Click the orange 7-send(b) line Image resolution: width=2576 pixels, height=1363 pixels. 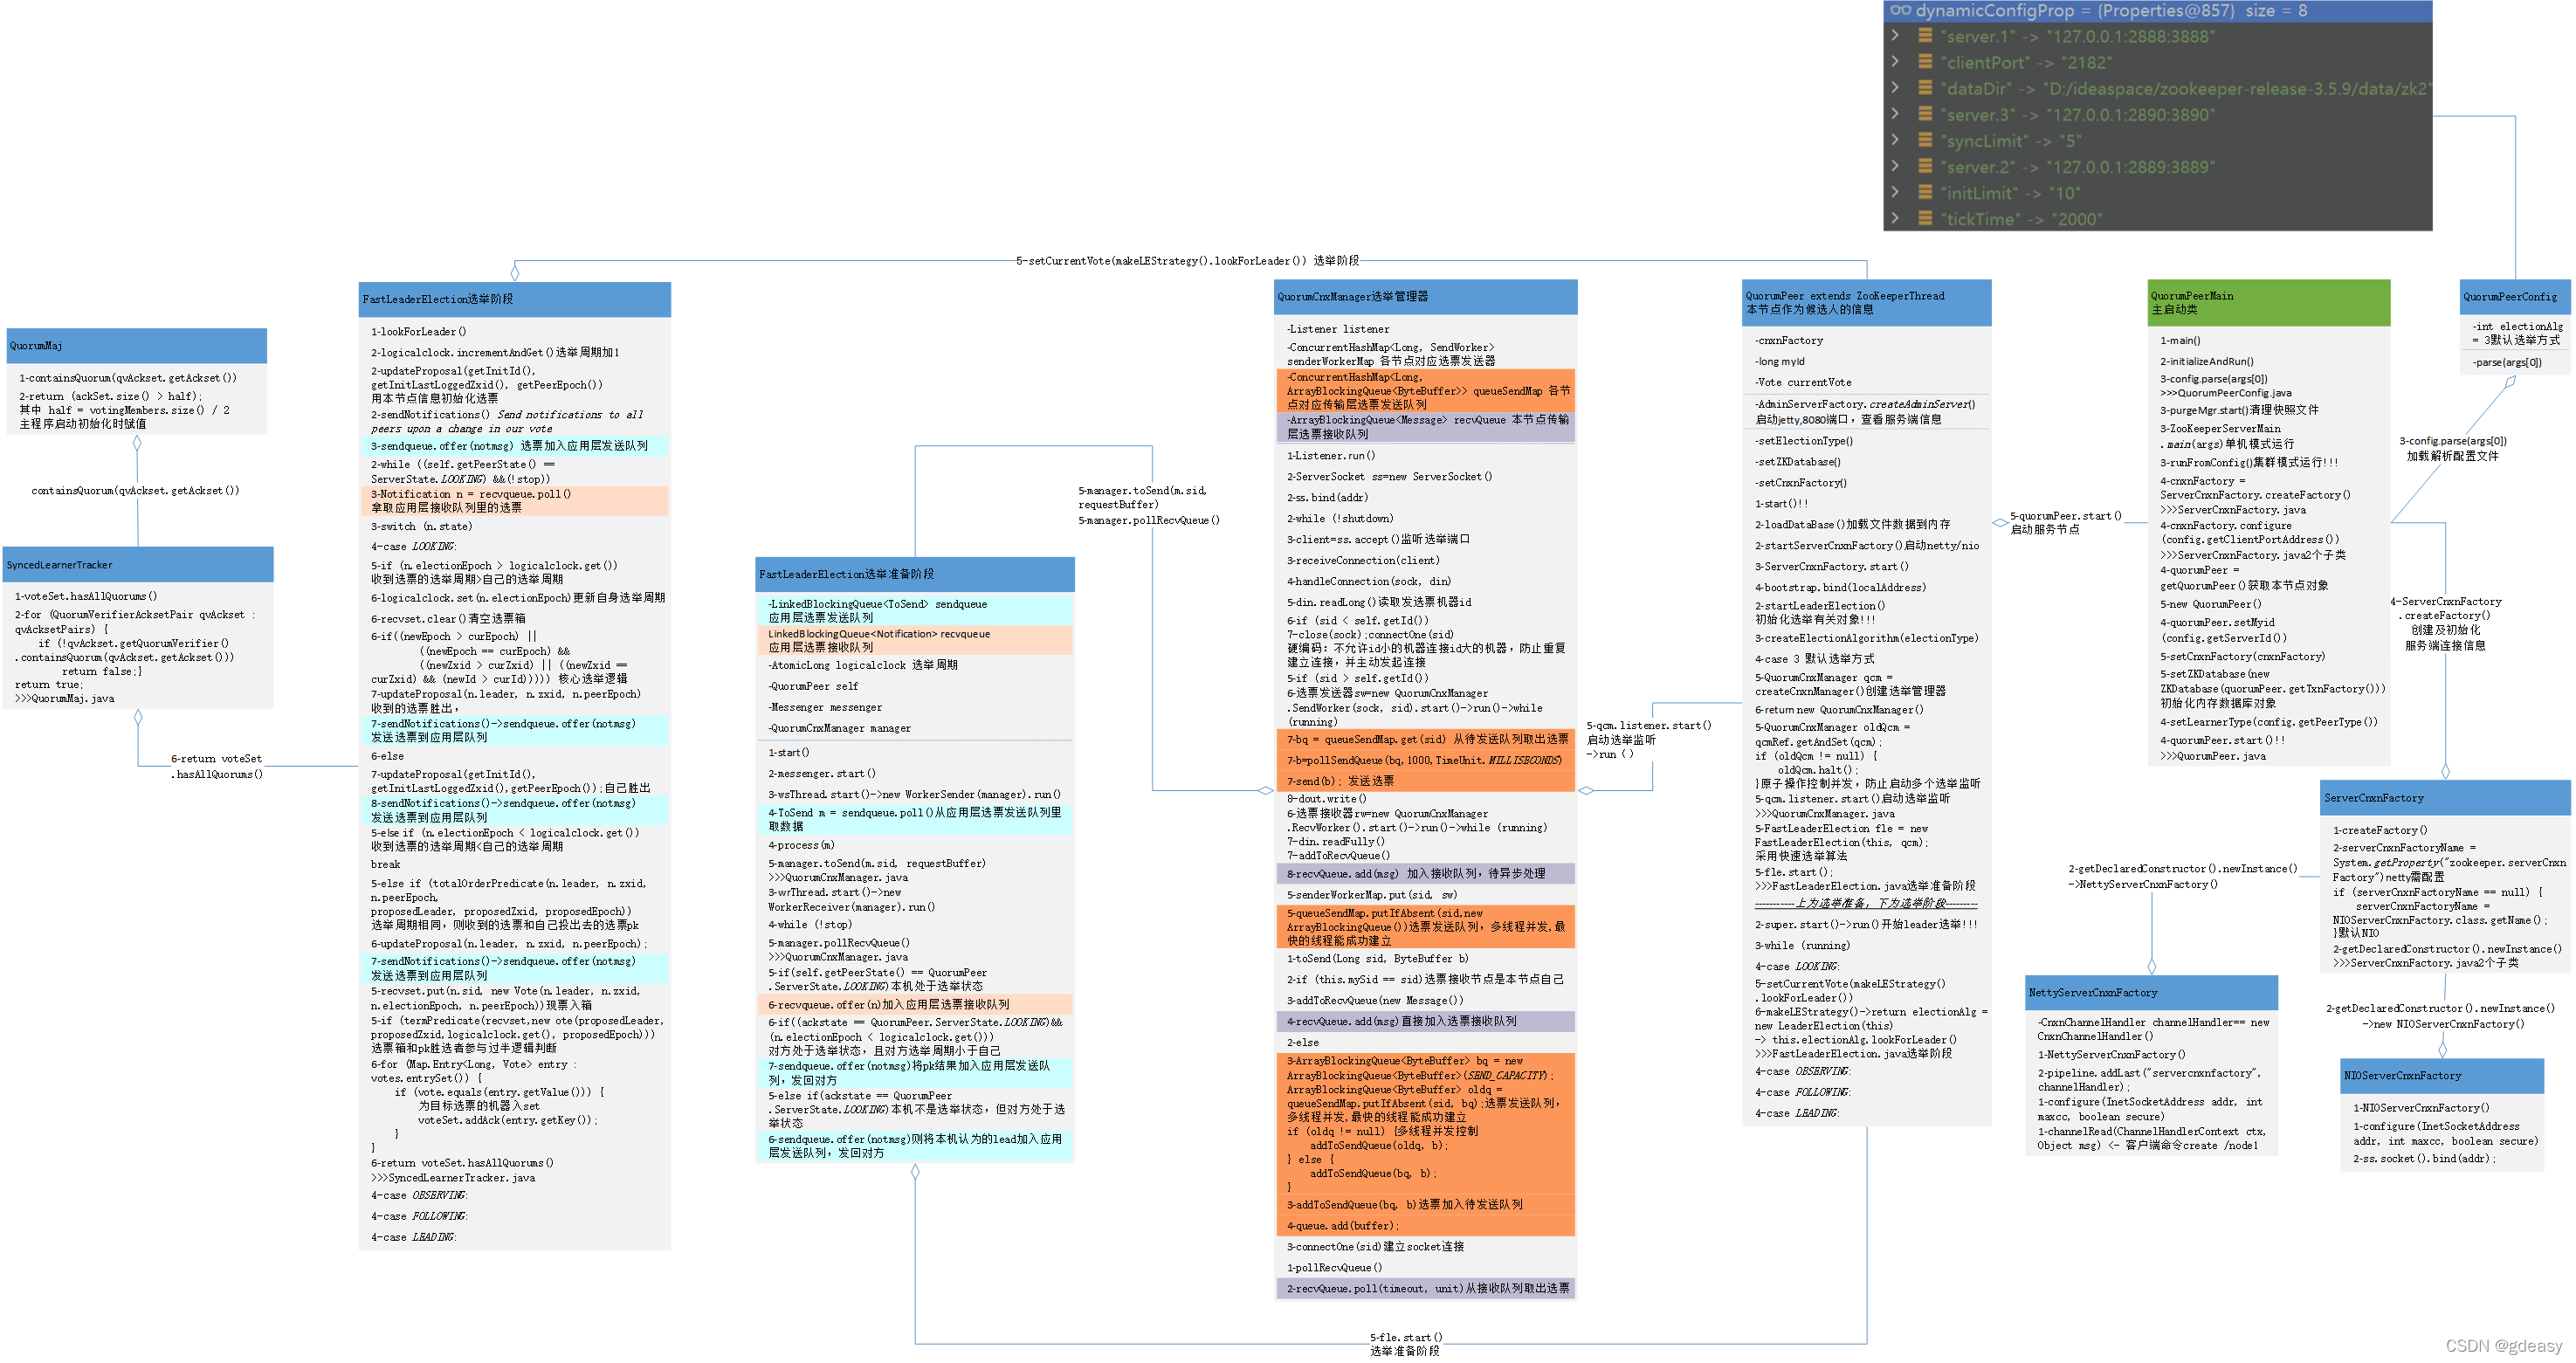click(1426, 781)
